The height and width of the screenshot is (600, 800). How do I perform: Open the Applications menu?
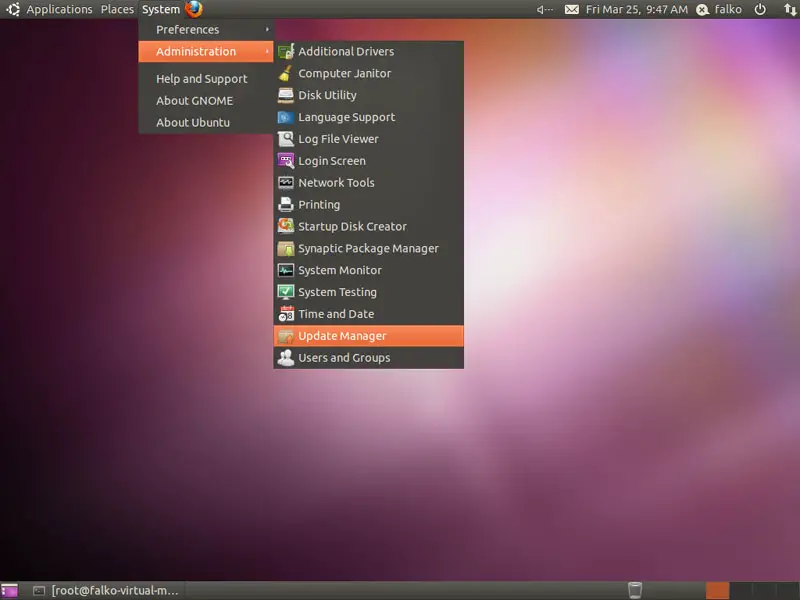pos(60,9)
